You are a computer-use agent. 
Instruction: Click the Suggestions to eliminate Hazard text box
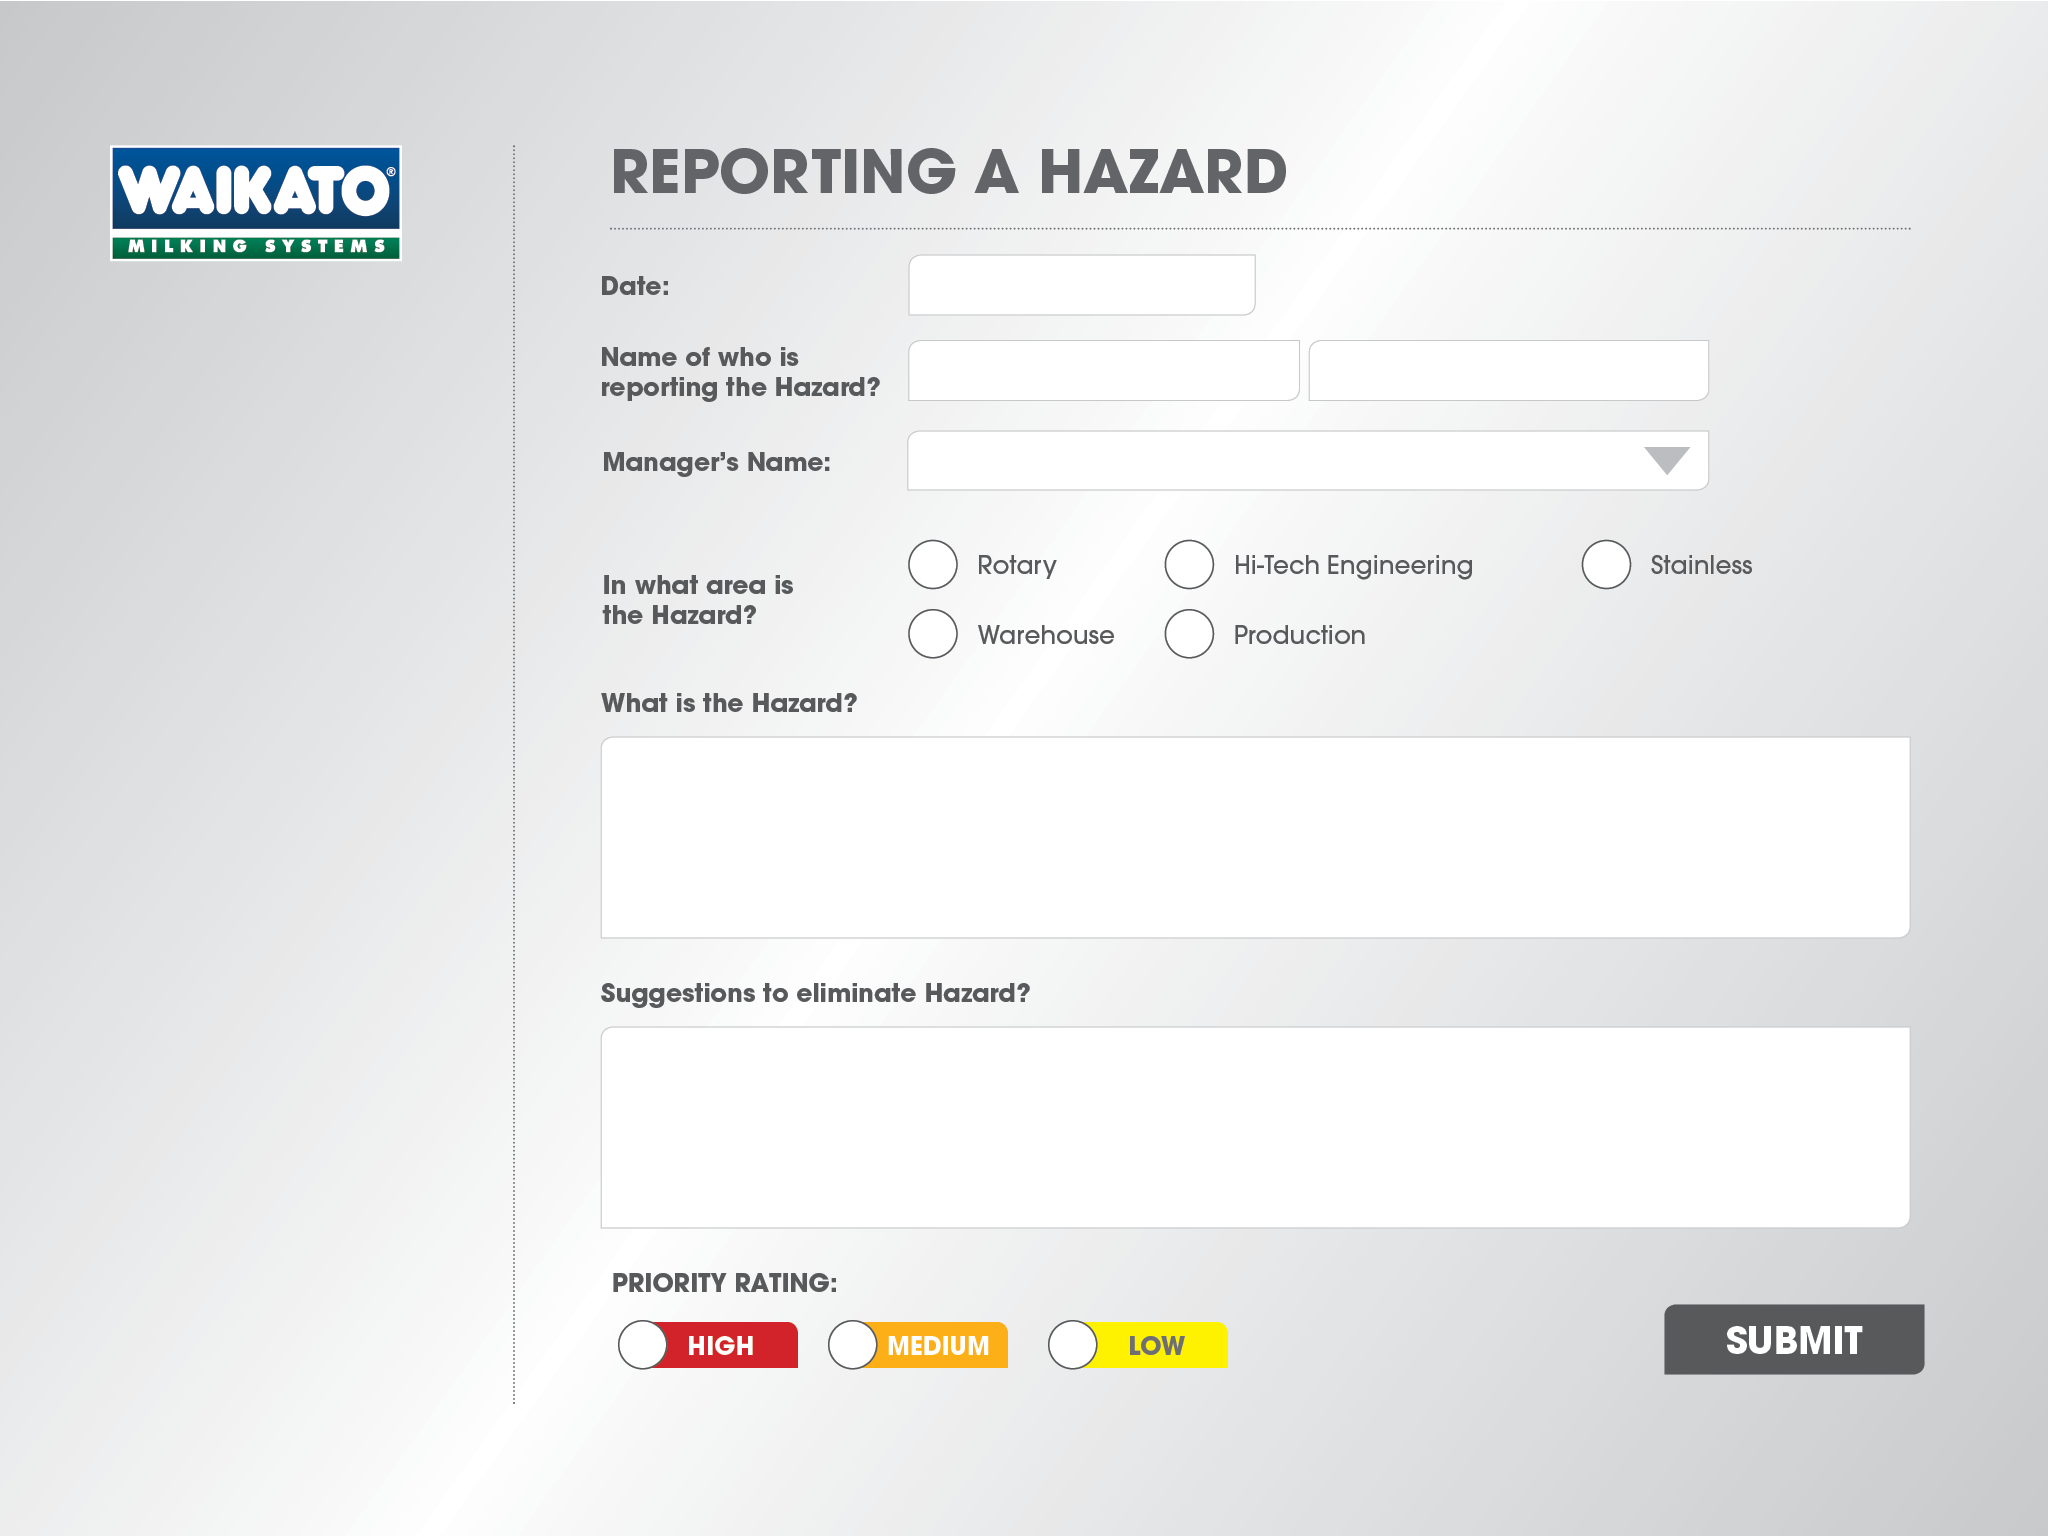tap(1255, 1127)
